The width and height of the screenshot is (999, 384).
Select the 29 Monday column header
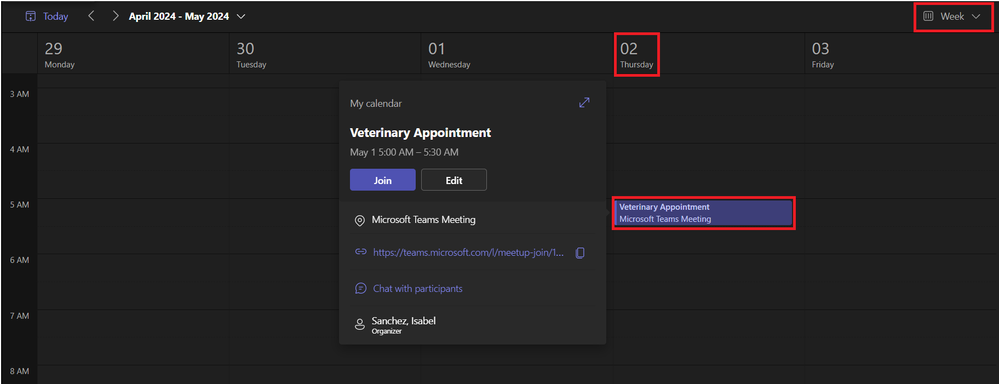coord(60,55)
